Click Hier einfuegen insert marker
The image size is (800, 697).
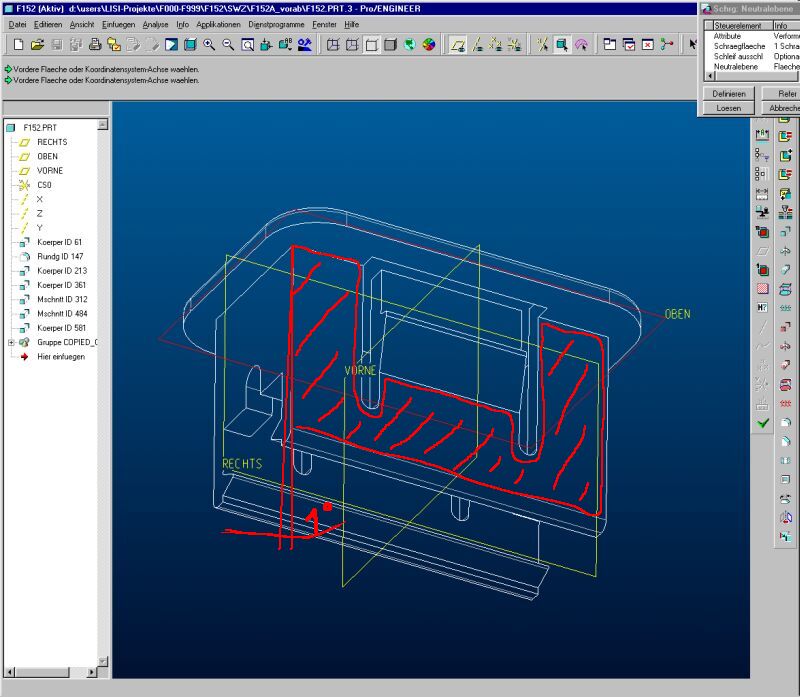tap(61, 357)
